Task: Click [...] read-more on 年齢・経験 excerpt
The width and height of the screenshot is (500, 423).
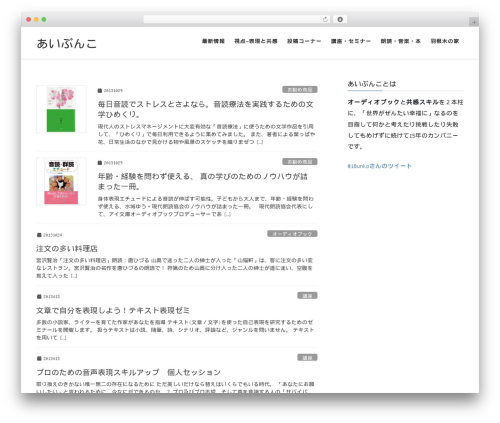Action: [x=227, y=214]
